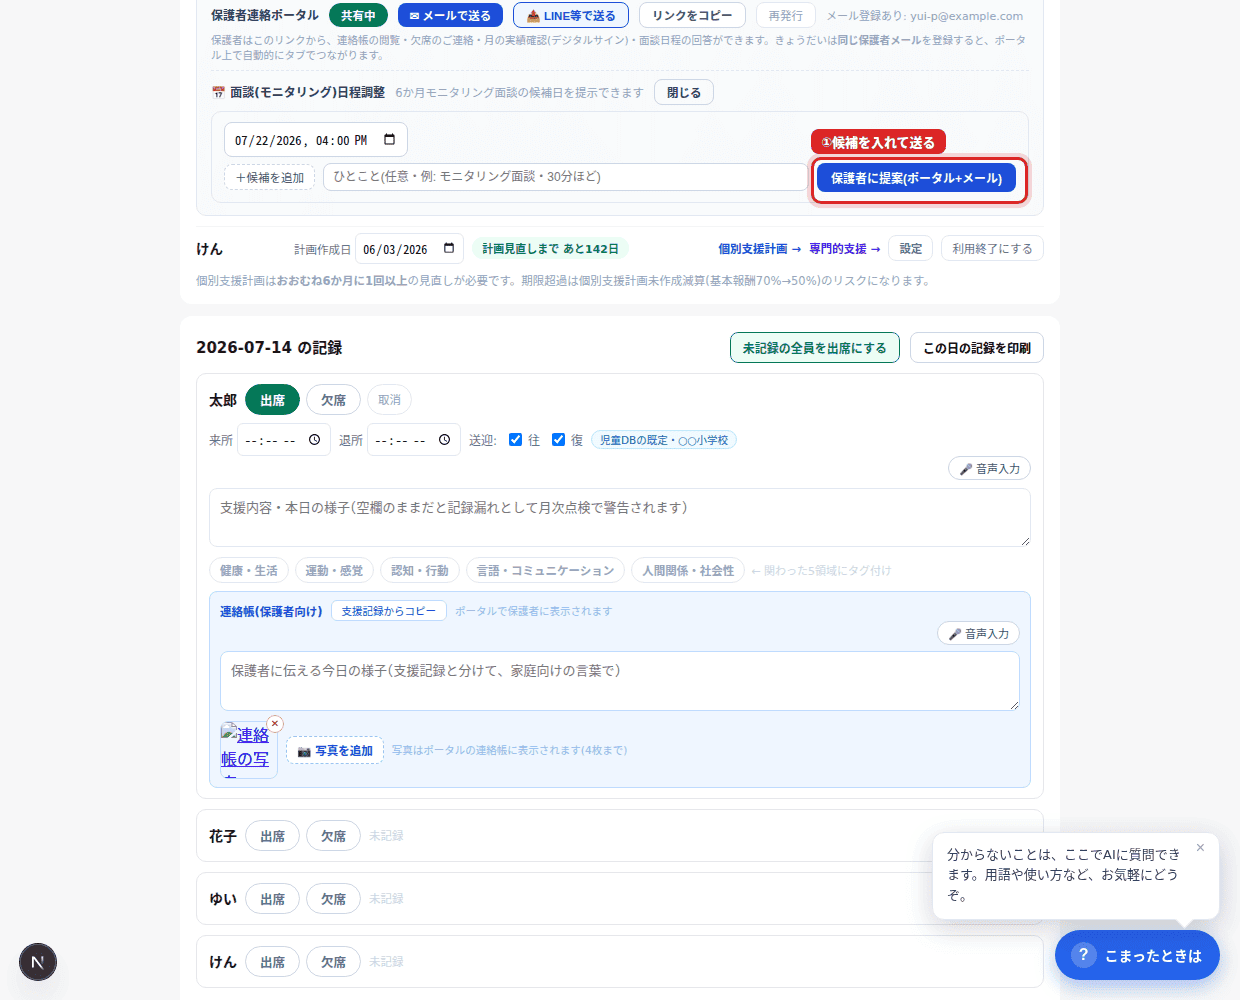Click the 2026-07-14 の記録 heading
1240x1000 pixels.
[x=269, y=348]
